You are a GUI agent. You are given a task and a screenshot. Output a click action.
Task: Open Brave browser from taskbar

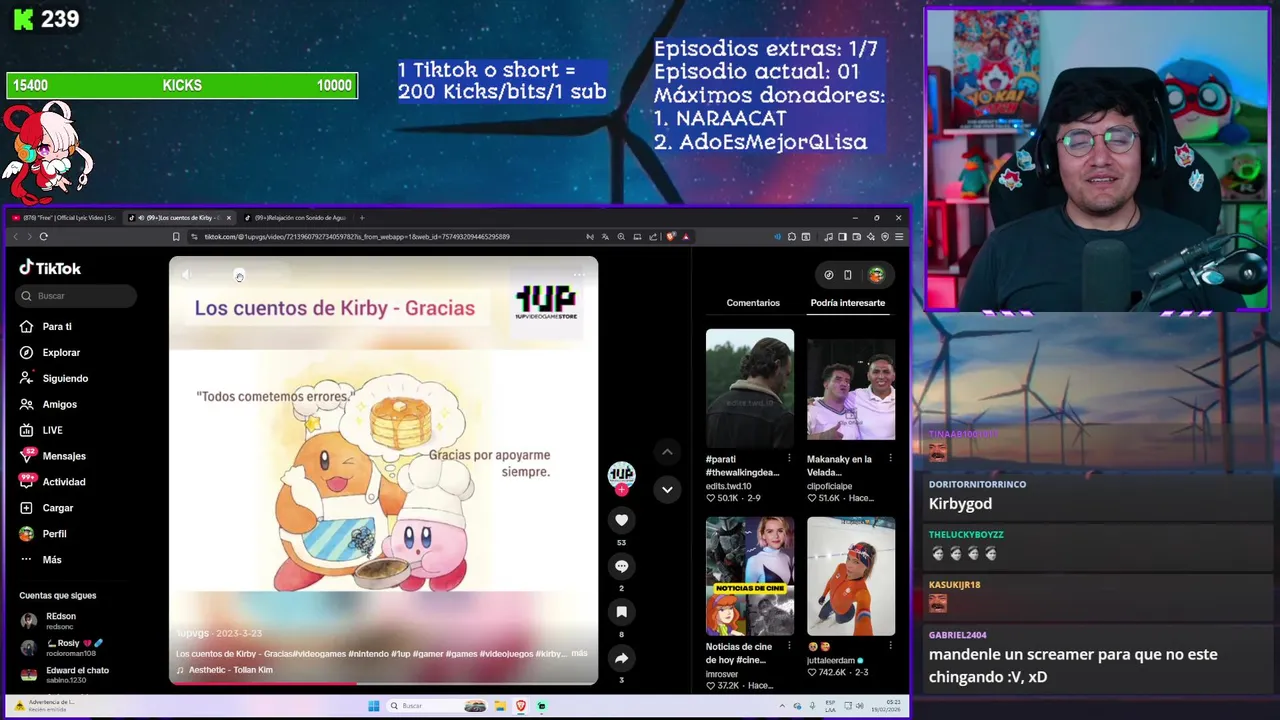point(521,706)
